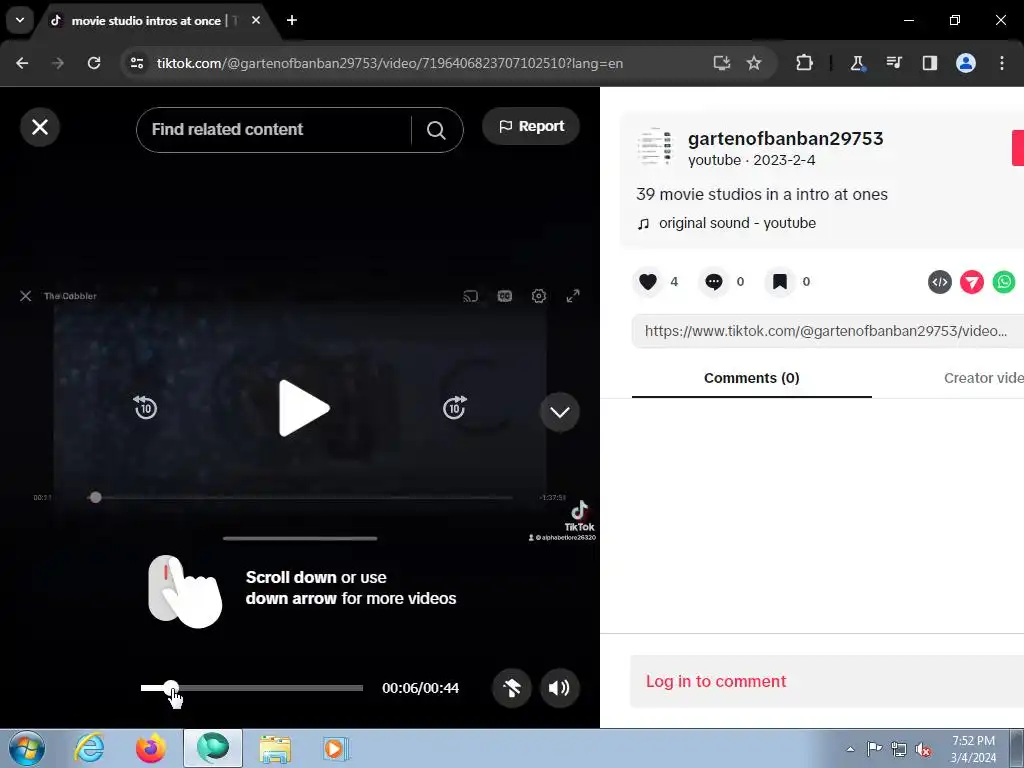This screenshot has width=1024, height=768.
Task: Go back in browser history
Action: (x=22, y=63)
